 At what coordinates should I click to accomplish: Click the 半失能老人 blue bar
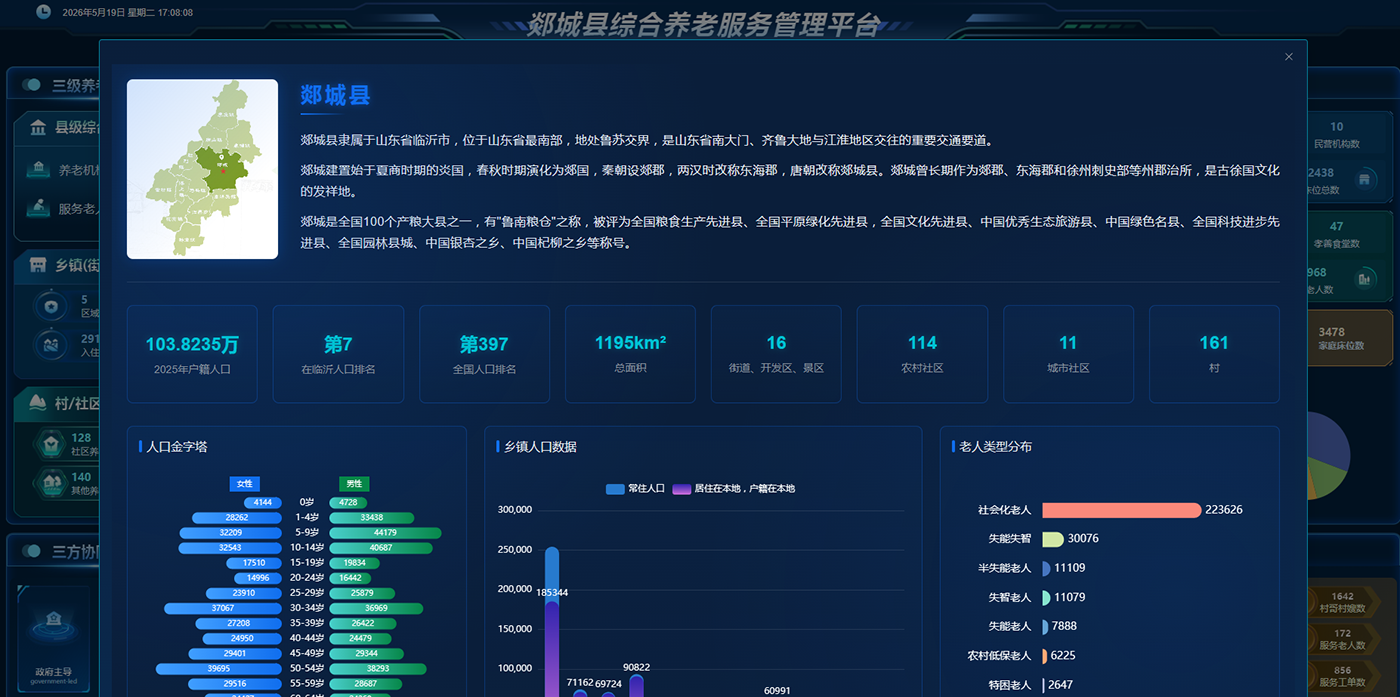pos(1046,568)
